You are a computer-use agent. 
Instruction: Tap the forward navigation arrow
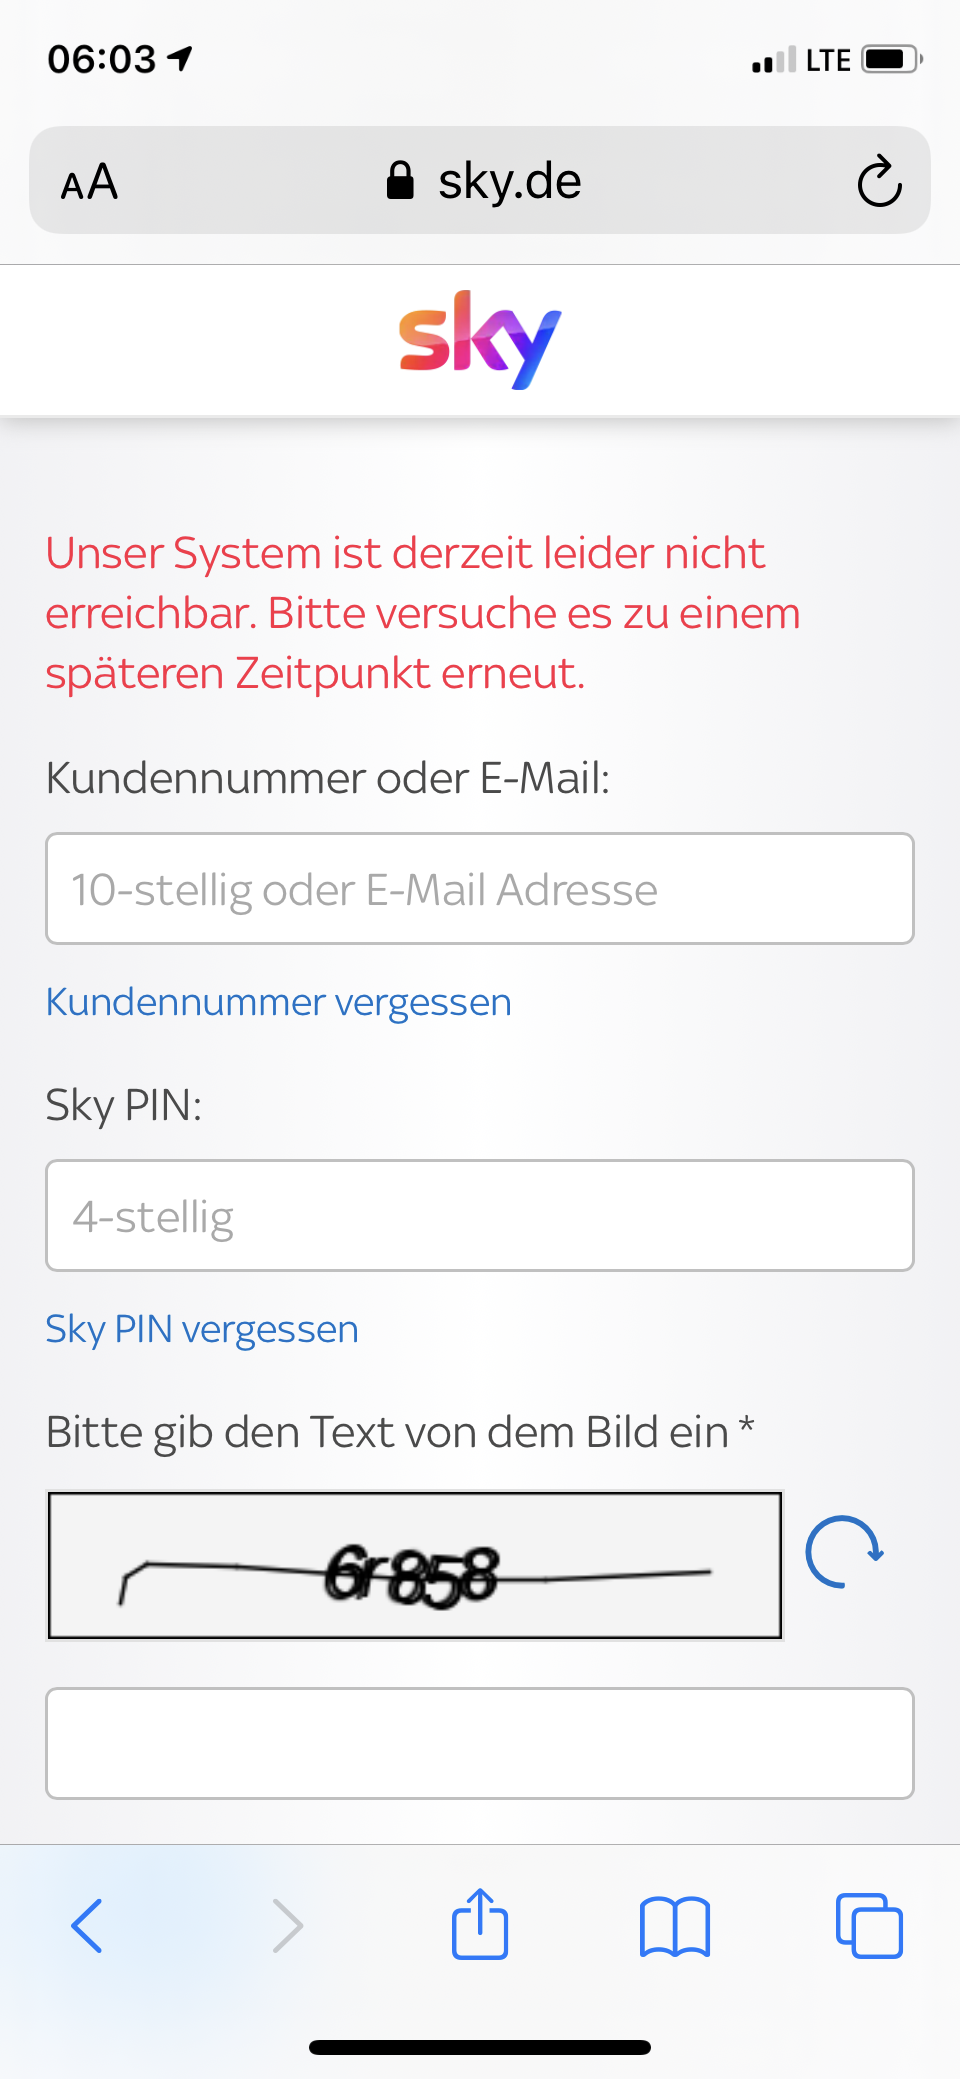click(x=287, y=1925)
